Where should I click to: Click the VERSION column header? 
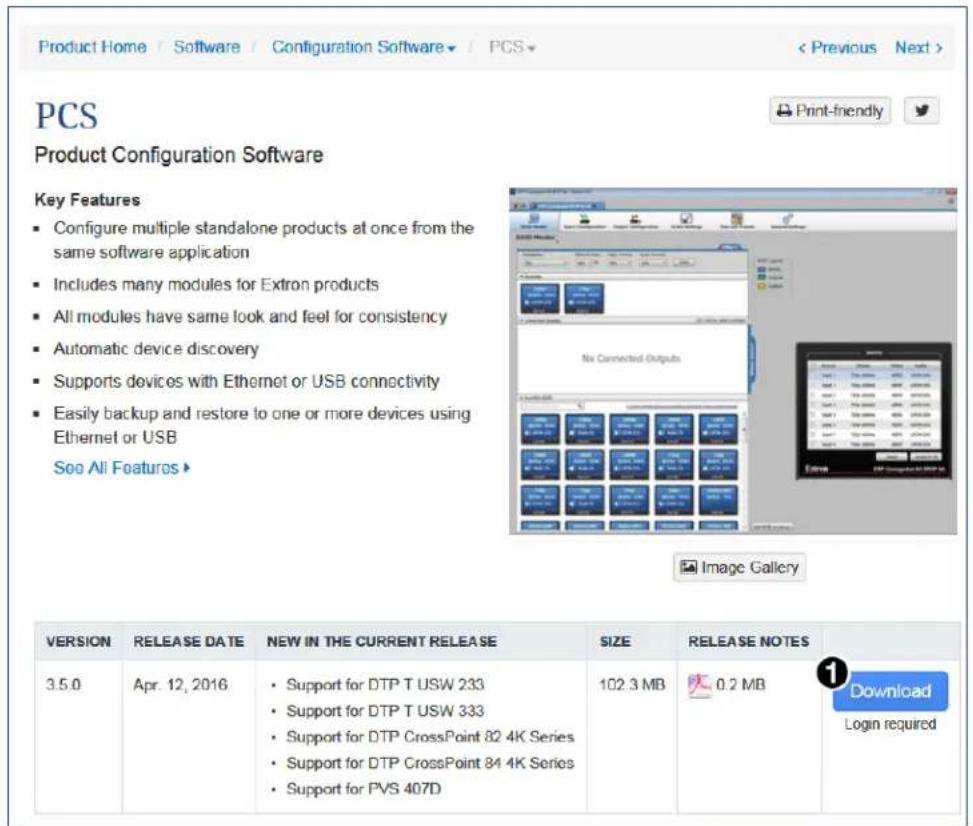[78, 642]
